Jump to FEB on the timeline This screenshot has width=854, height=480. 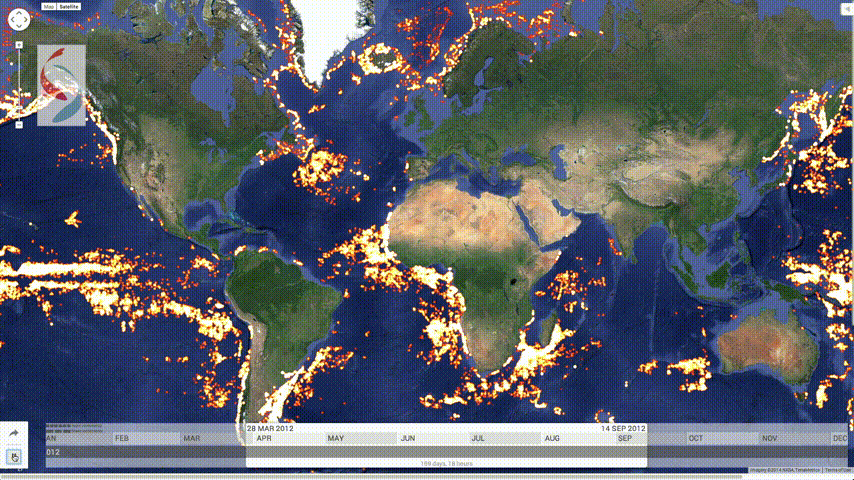pyautogui.click(x=122, y=438)
